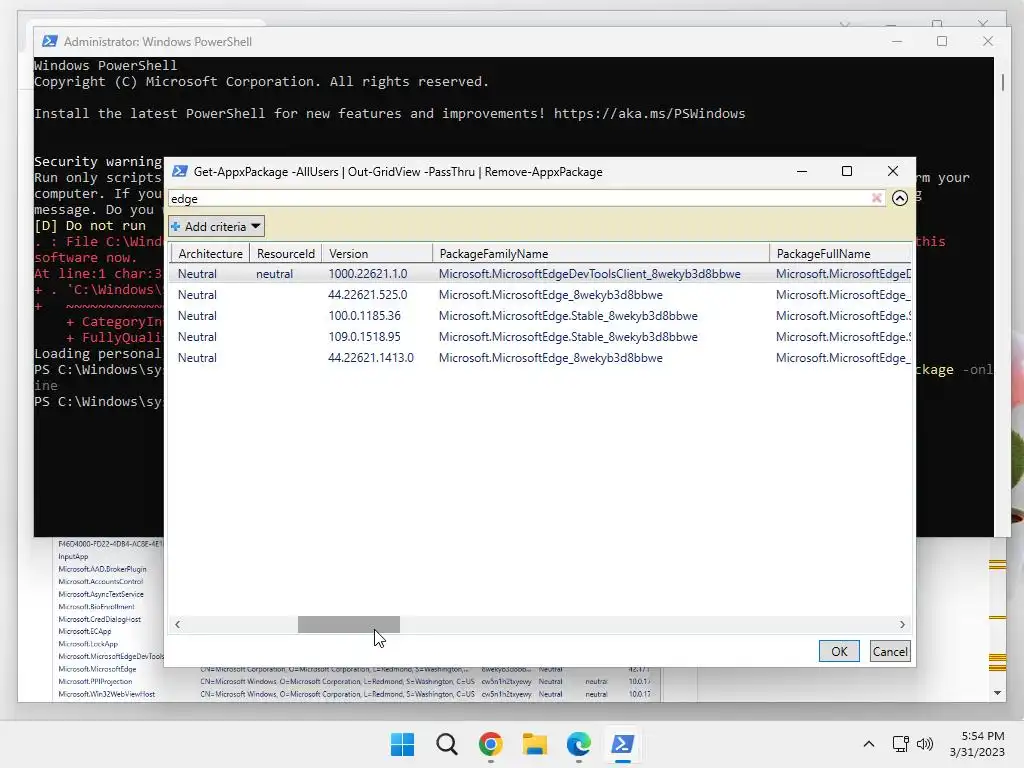Open the Add criteria dropdown

coord(216,227)
